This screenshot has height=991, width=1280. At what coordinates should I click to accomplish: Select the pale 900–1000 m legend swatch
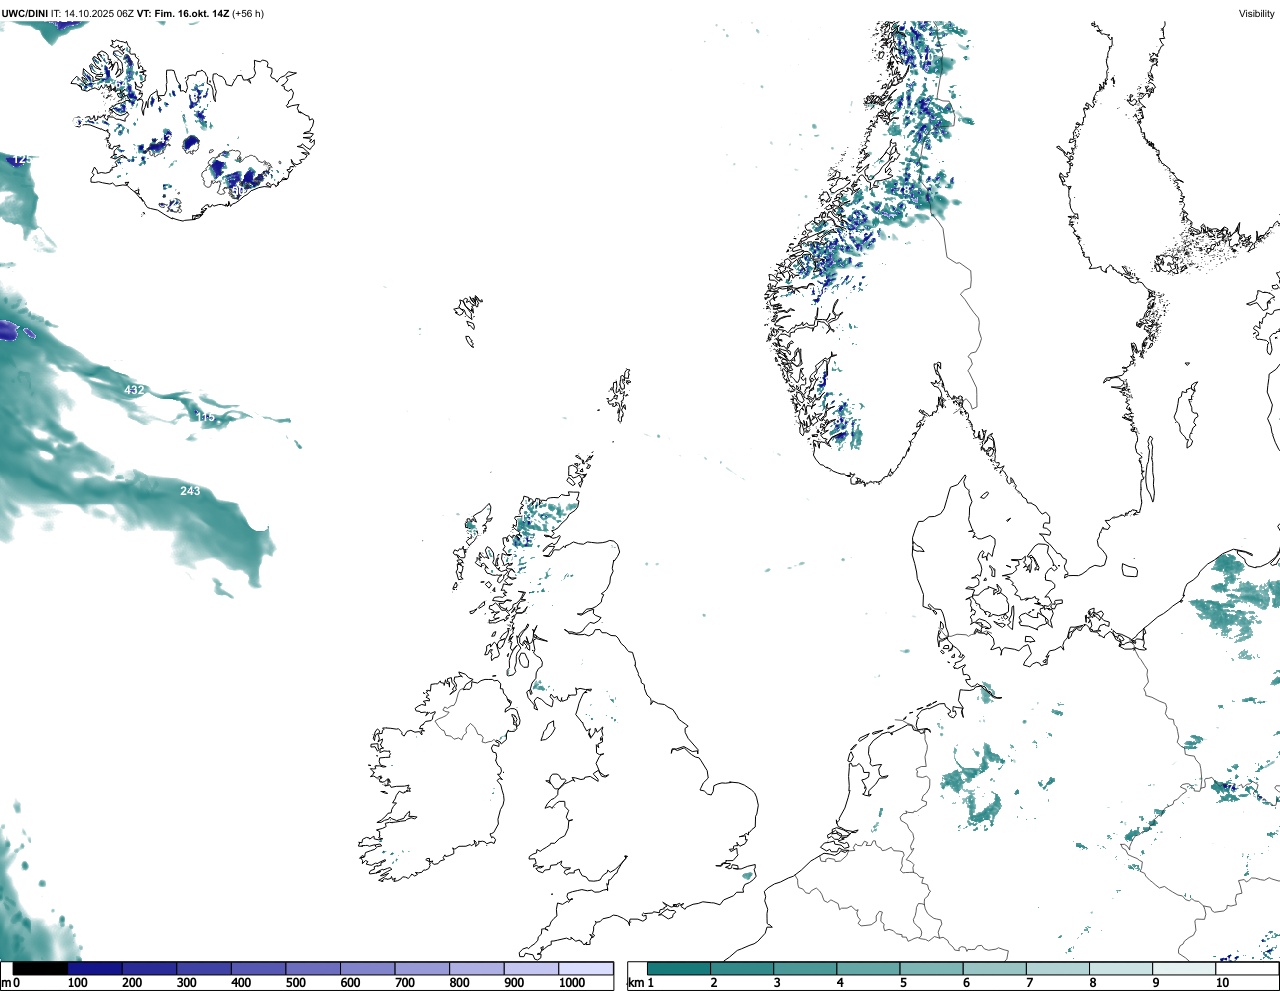(x=531, y=969)
